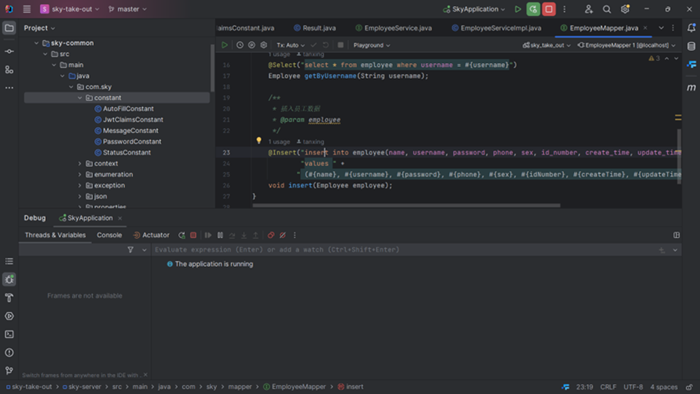Open the Git tool window
Screen dimensions: 700x394
coord(9,371)
